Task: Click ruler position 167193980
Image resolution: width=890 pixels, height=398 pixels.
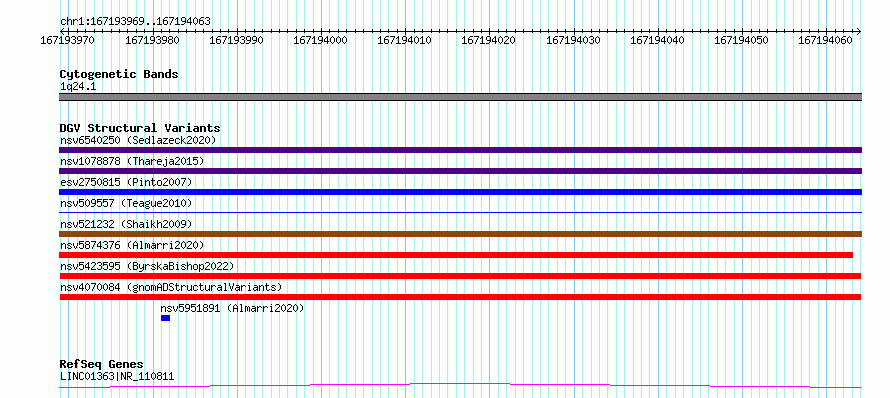Action: [x=152, y=40]
